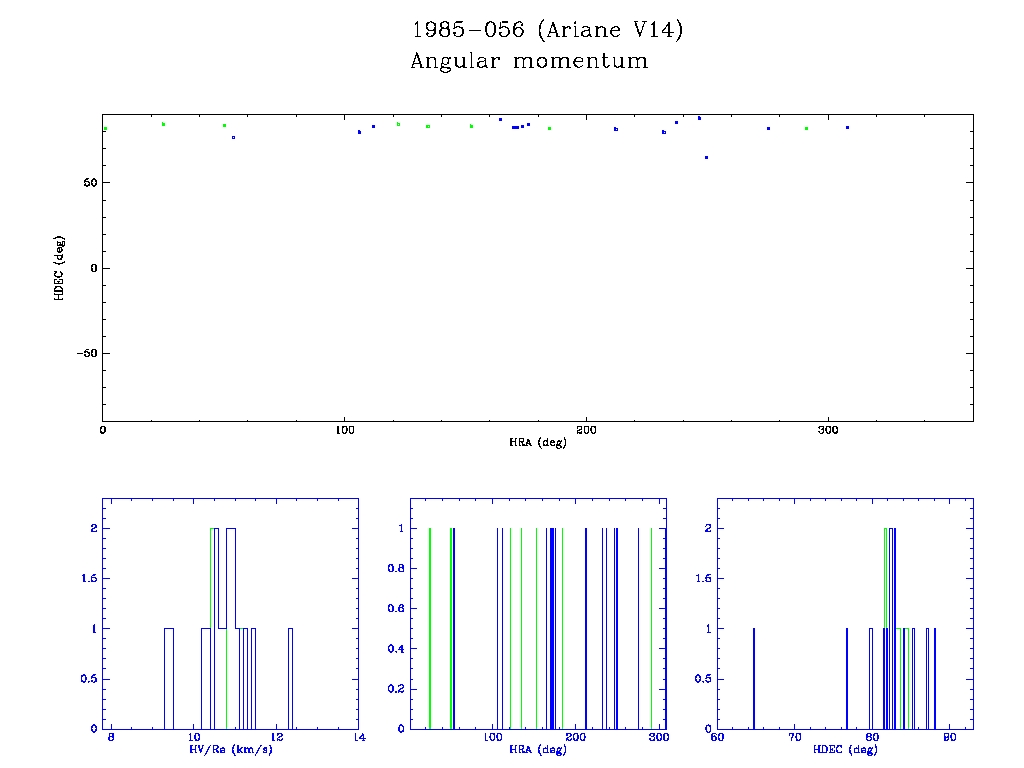Click the rightmost blue point in the scatter plot
The width and height of the screenshot is (1024, 768).
pos(847,128)
